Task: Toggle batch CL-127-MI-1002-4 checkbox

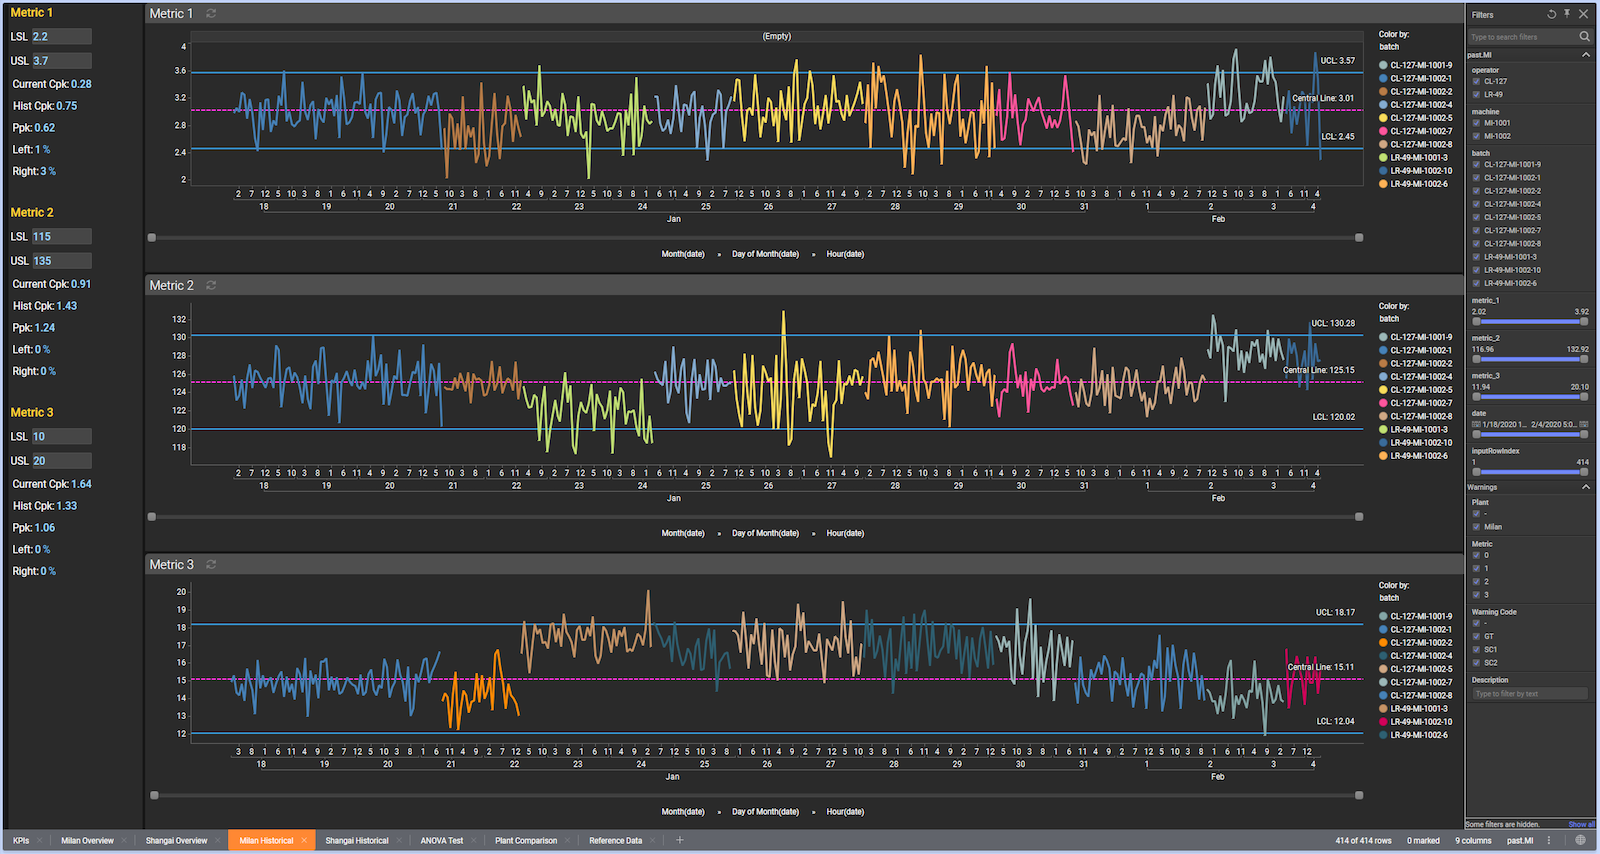Action: coord(1476,204)
